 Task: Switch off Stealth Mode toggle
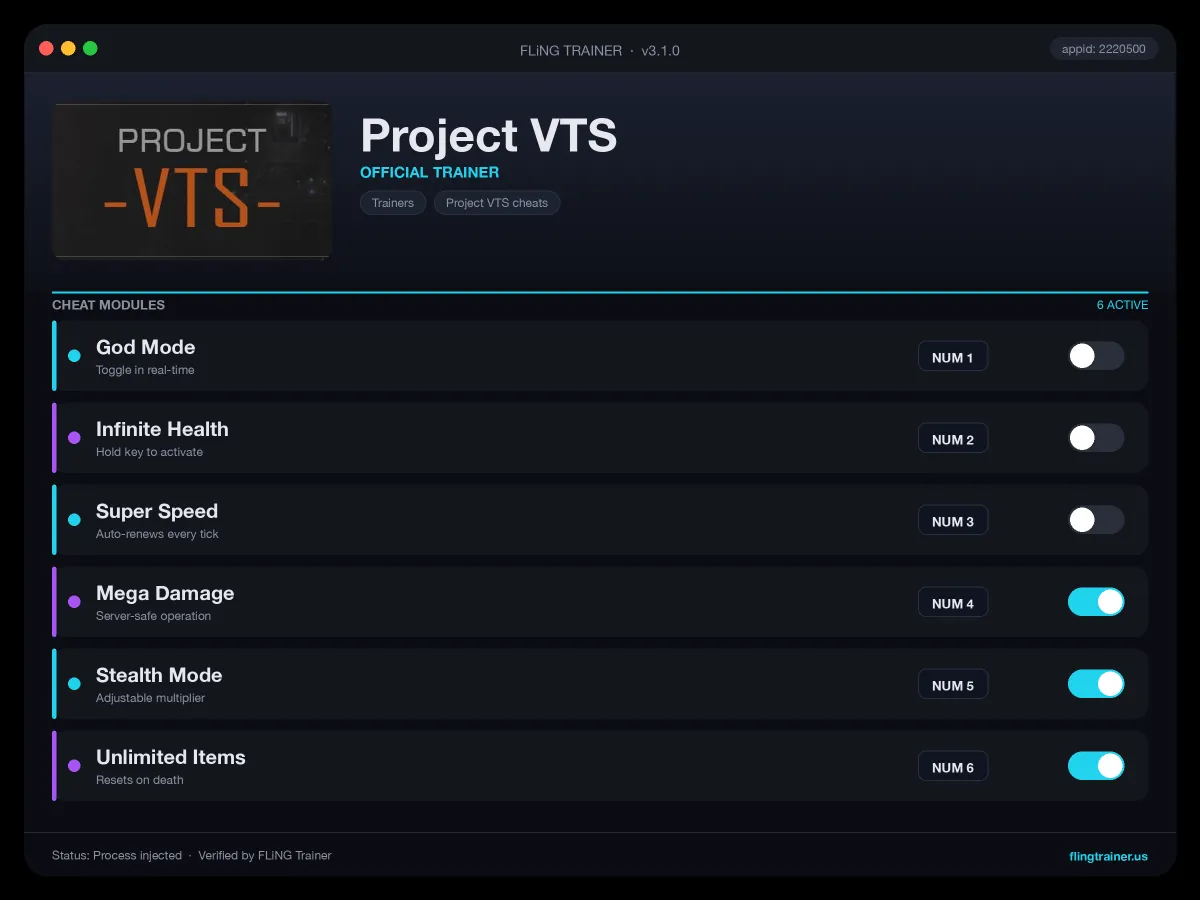click(1096, 684)
